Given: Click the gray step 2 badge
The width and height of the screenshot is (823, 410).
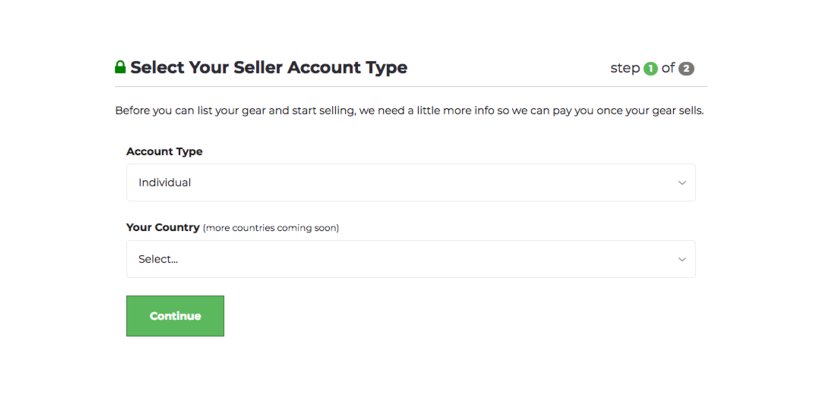Looking at the screenshot, I should (x=686, y=69).
